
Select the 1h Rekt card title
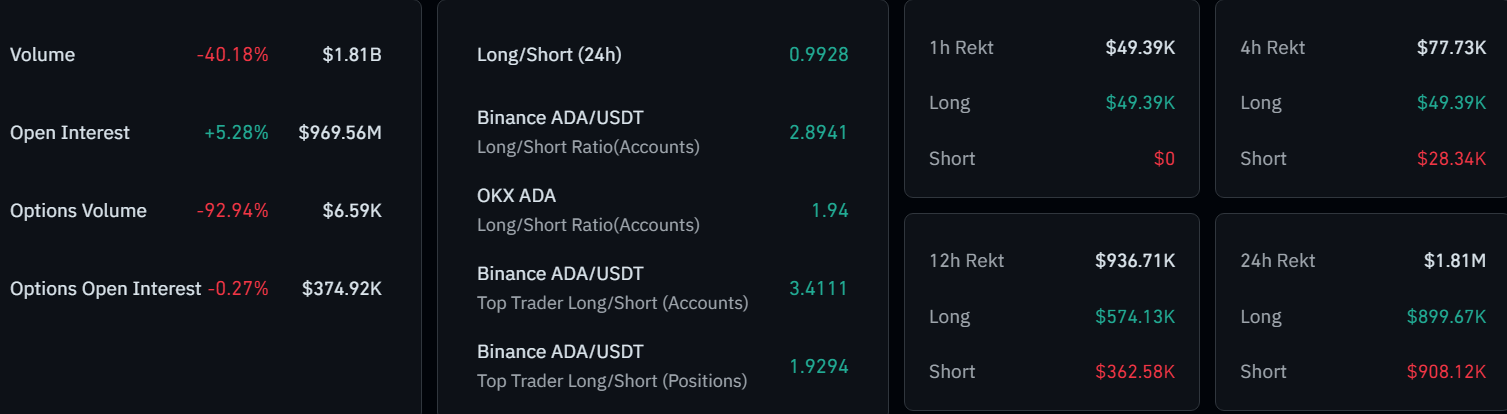point(961,47)
